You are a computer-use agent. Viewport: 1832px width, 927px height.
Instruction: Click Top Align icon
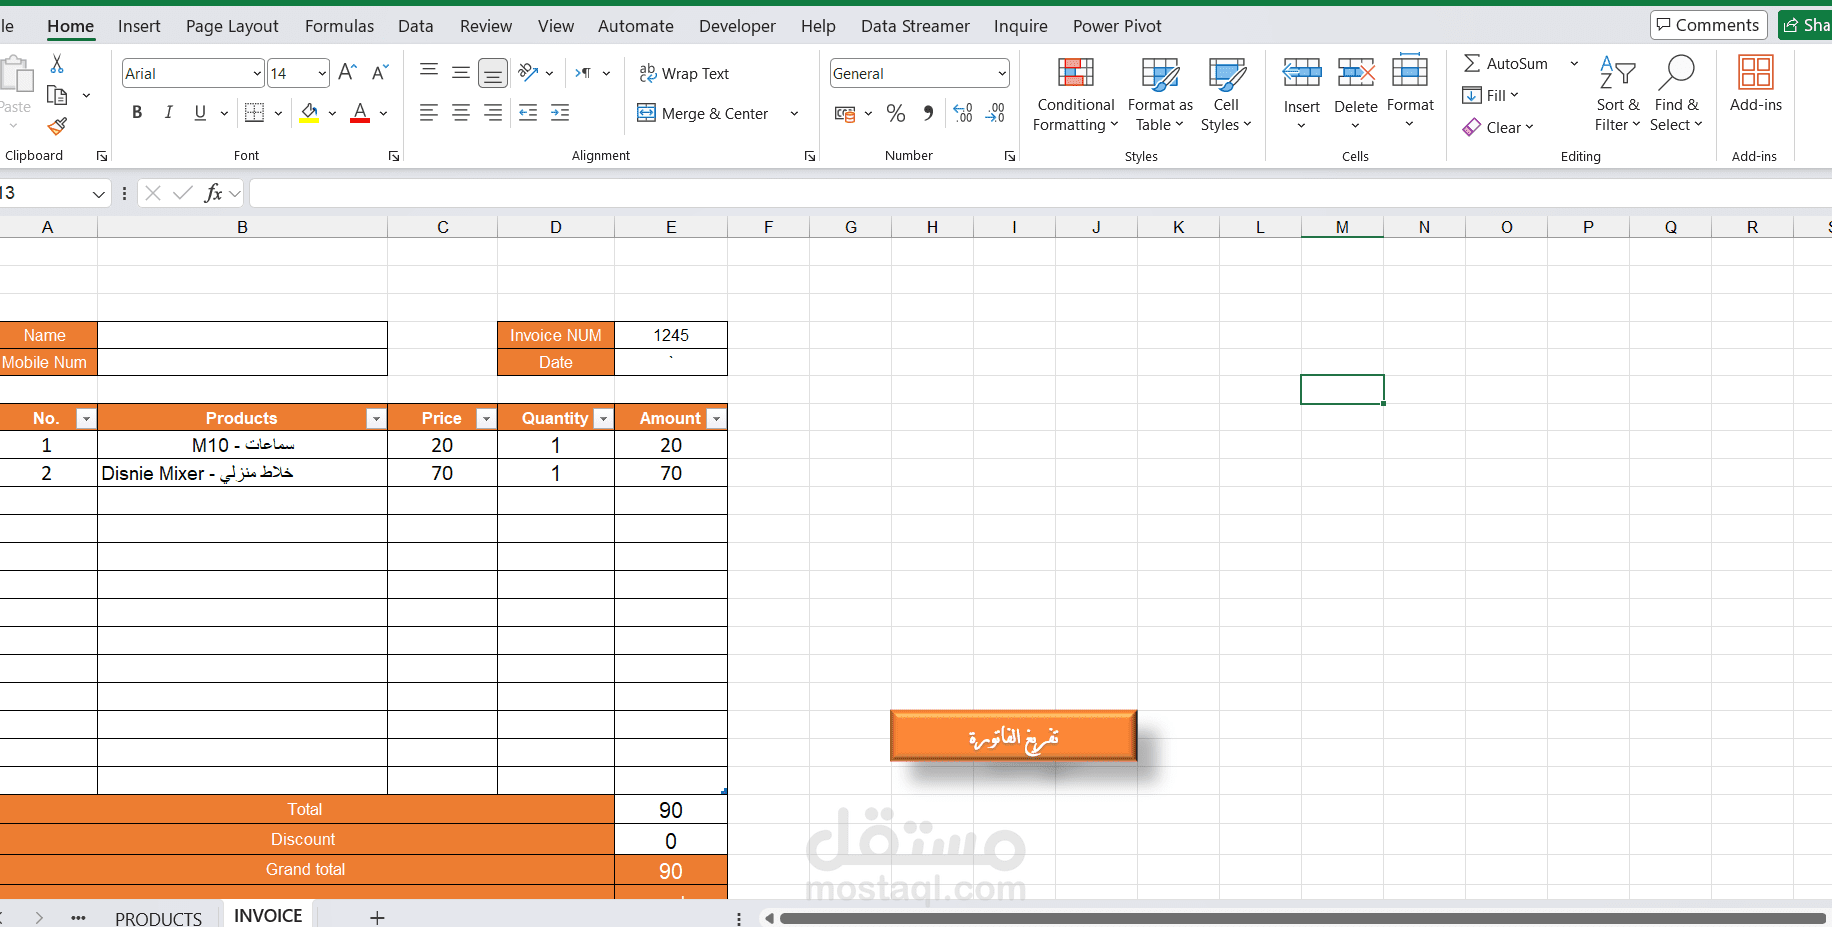tap(429, 71)
